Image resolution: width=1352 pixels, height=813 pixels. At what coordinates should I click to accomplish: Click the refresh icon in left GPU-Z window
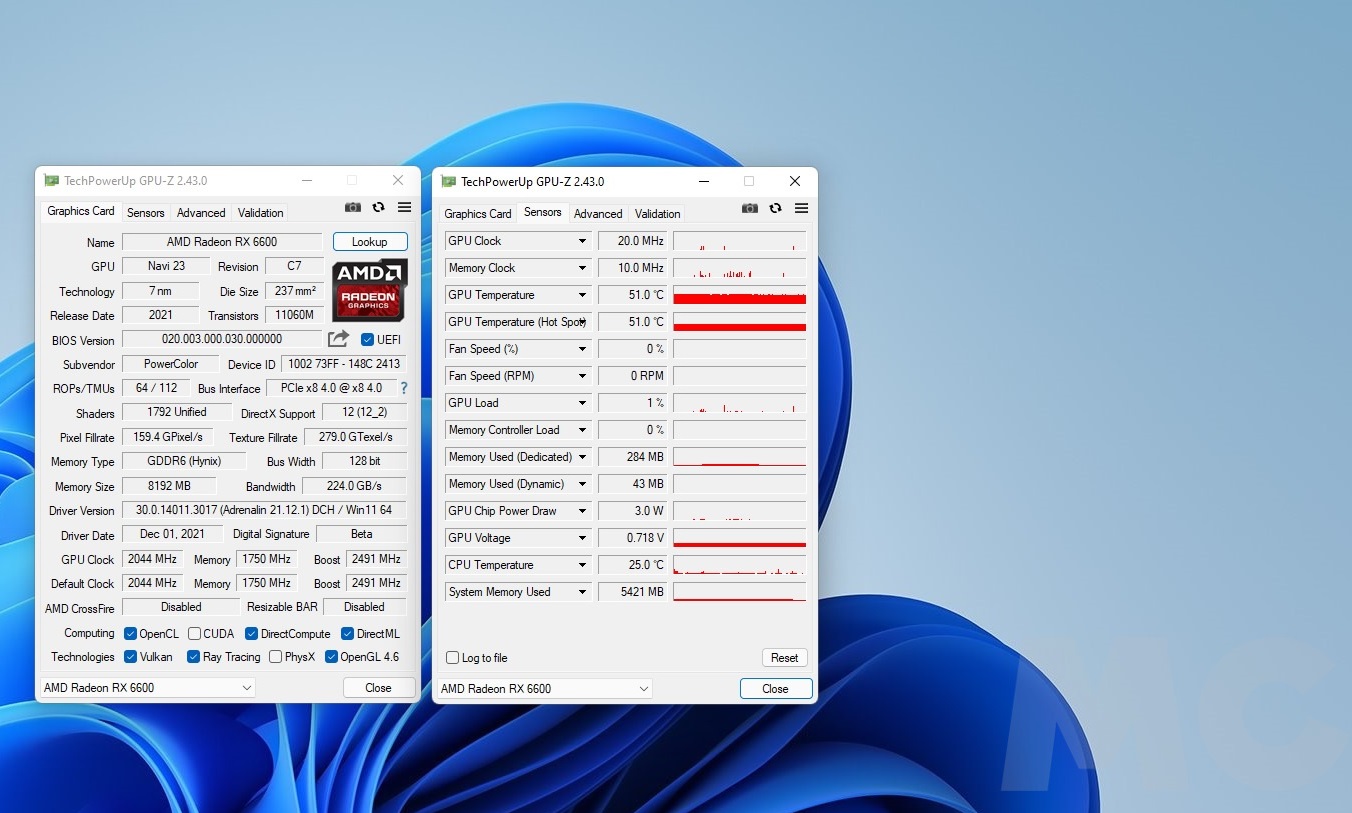pyautogui.click(x=378, y=207)
